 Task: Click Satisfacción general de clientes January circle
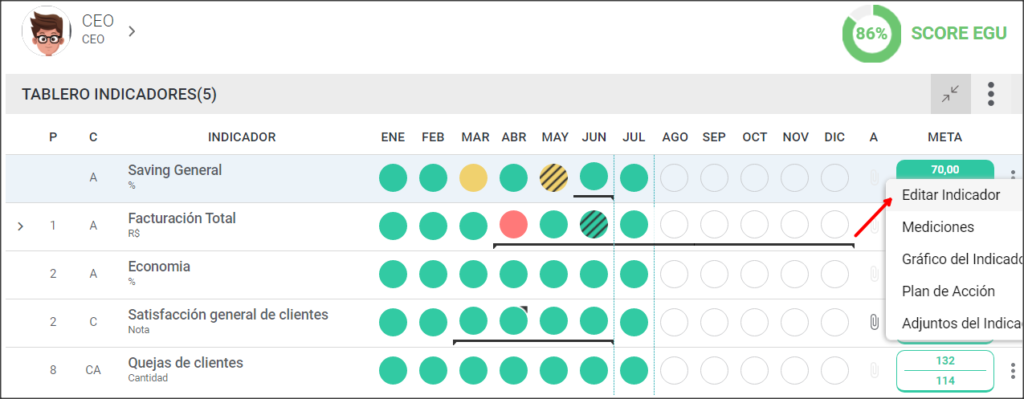tap(393, 323)
